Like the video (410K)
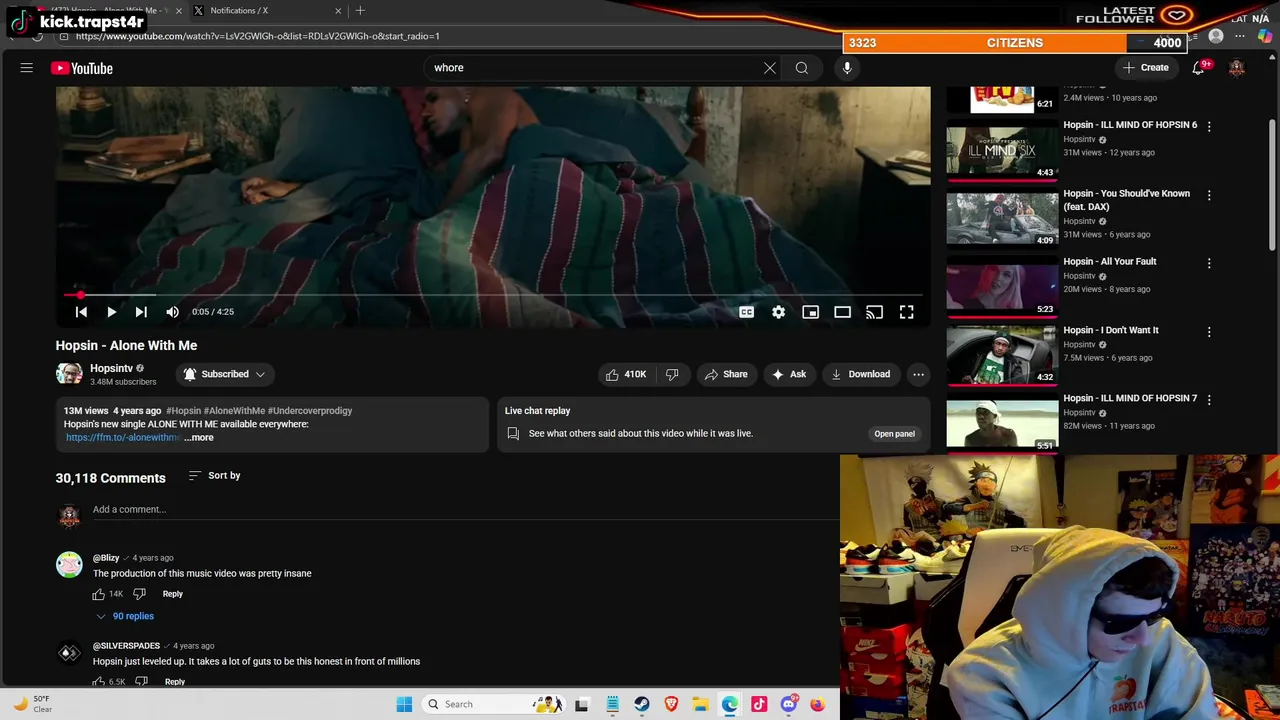Viewport: 1280px width, 720px height. (626, 374)
